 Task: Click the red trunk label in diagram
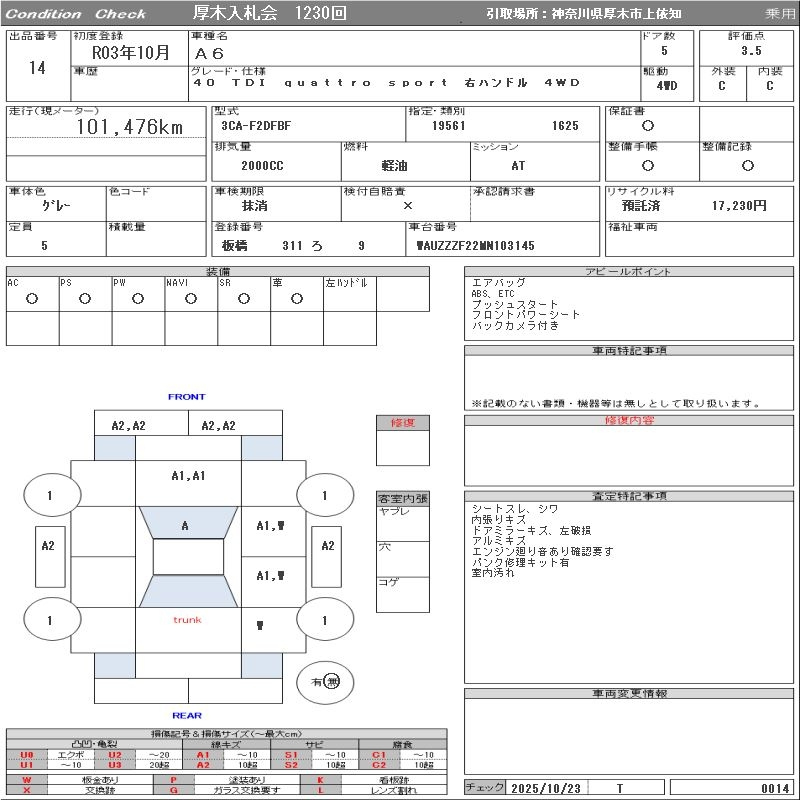pos(187,620)
